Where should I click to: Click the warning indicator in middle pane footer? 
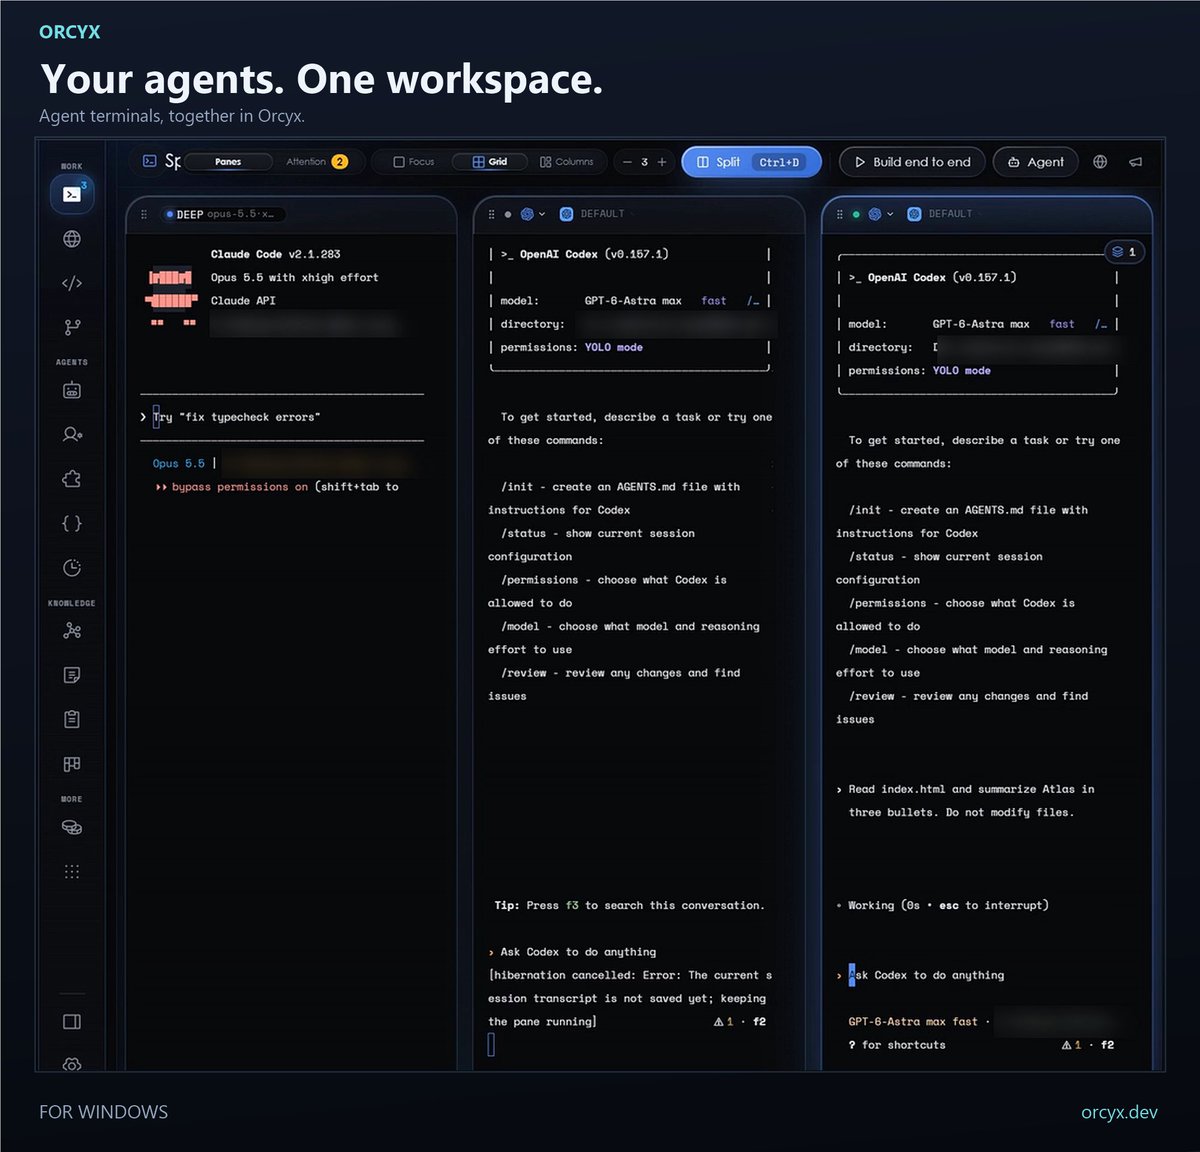point(724,1022)
